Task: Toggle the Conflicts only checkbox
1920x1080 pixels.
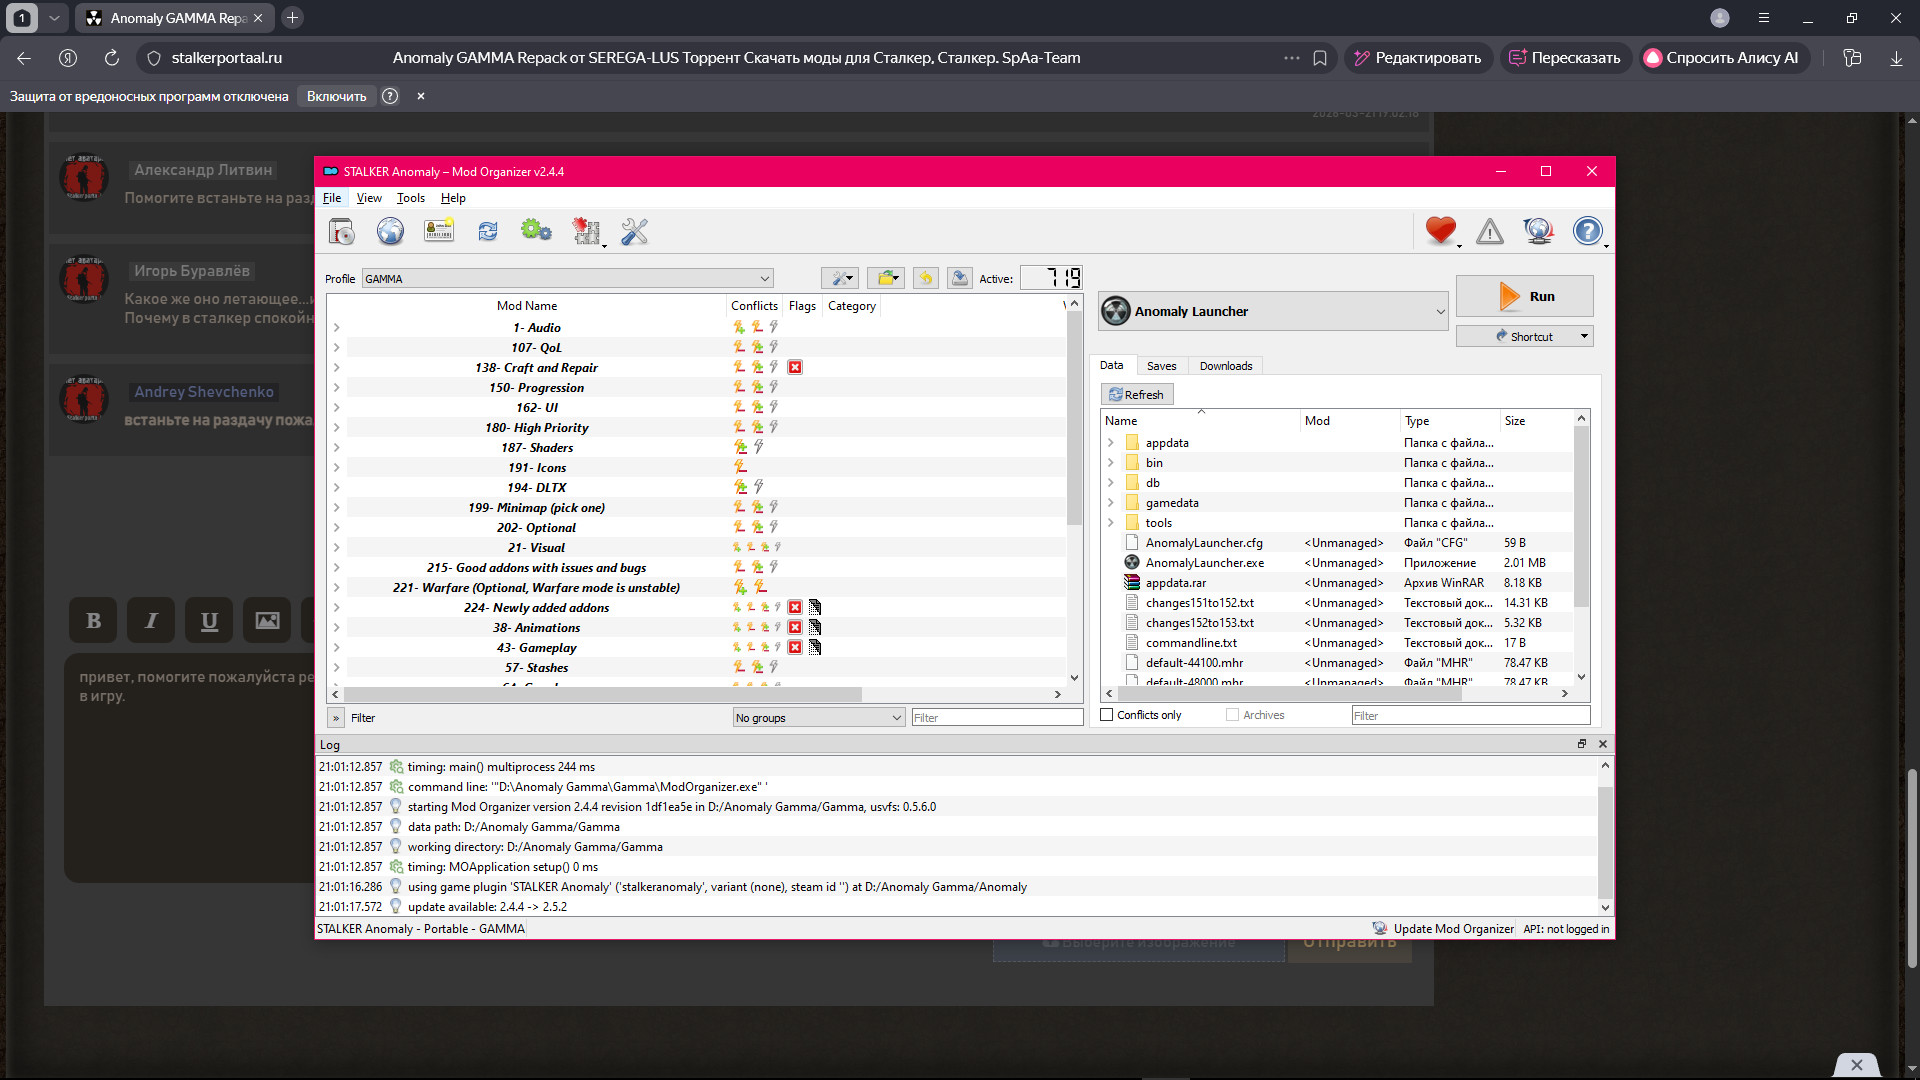Action: (x=1107, y=715)
